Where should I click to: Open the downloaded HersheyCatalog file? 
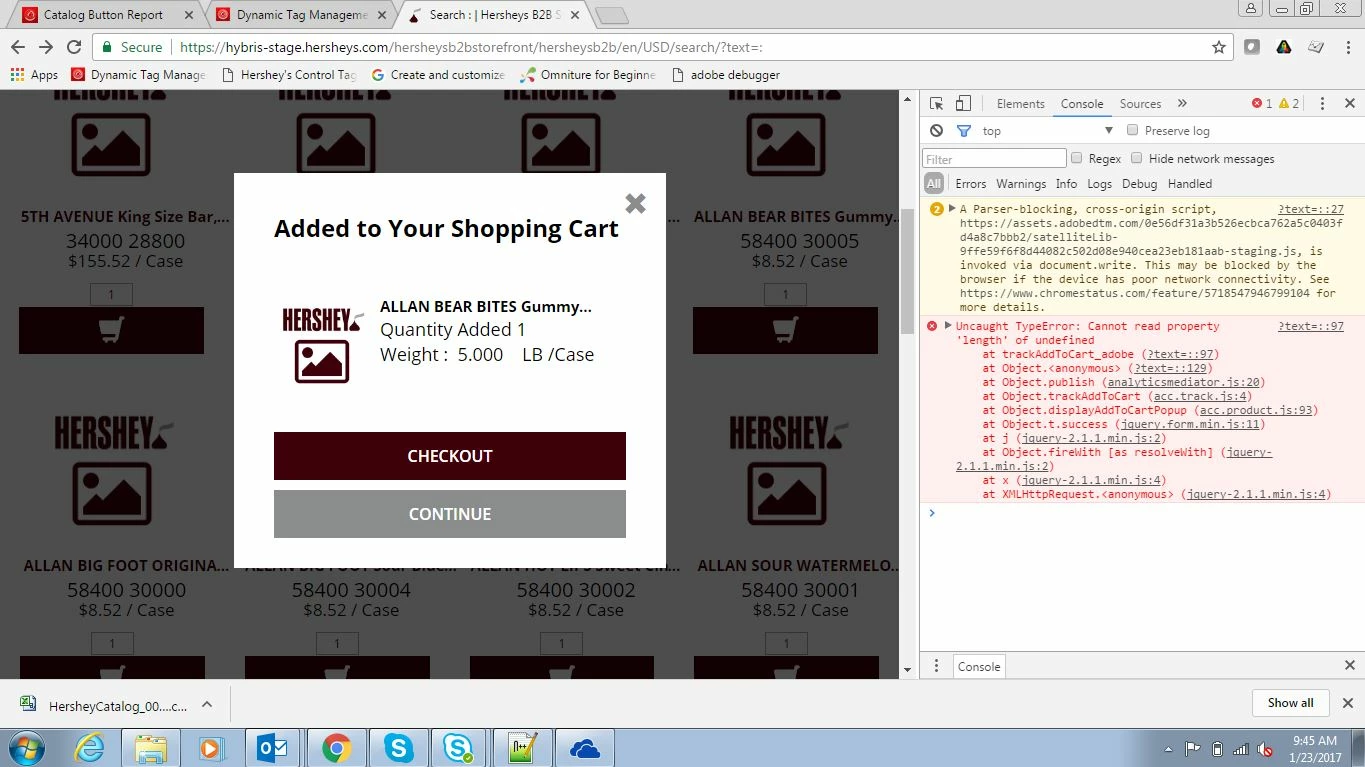(105, 705)
